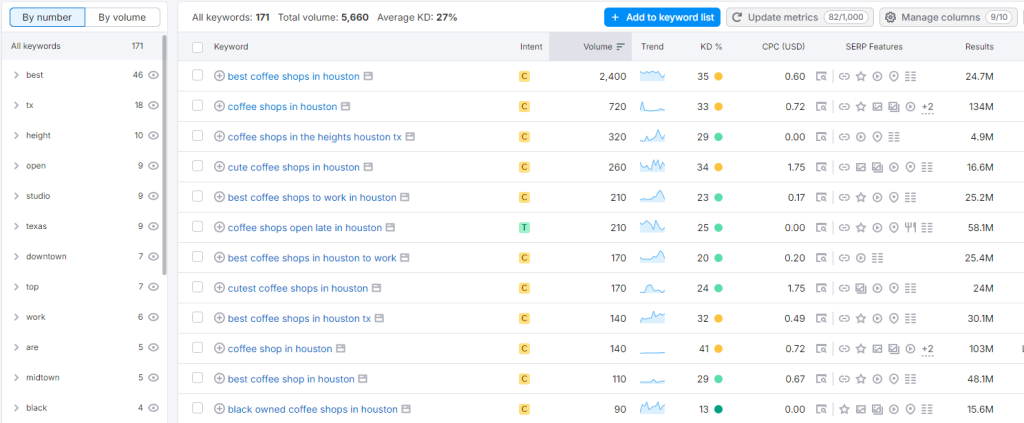Click Transactional intent badge for 'coffee shops open late'
This screenshot has height=423, width=1024.
[523, 228]
